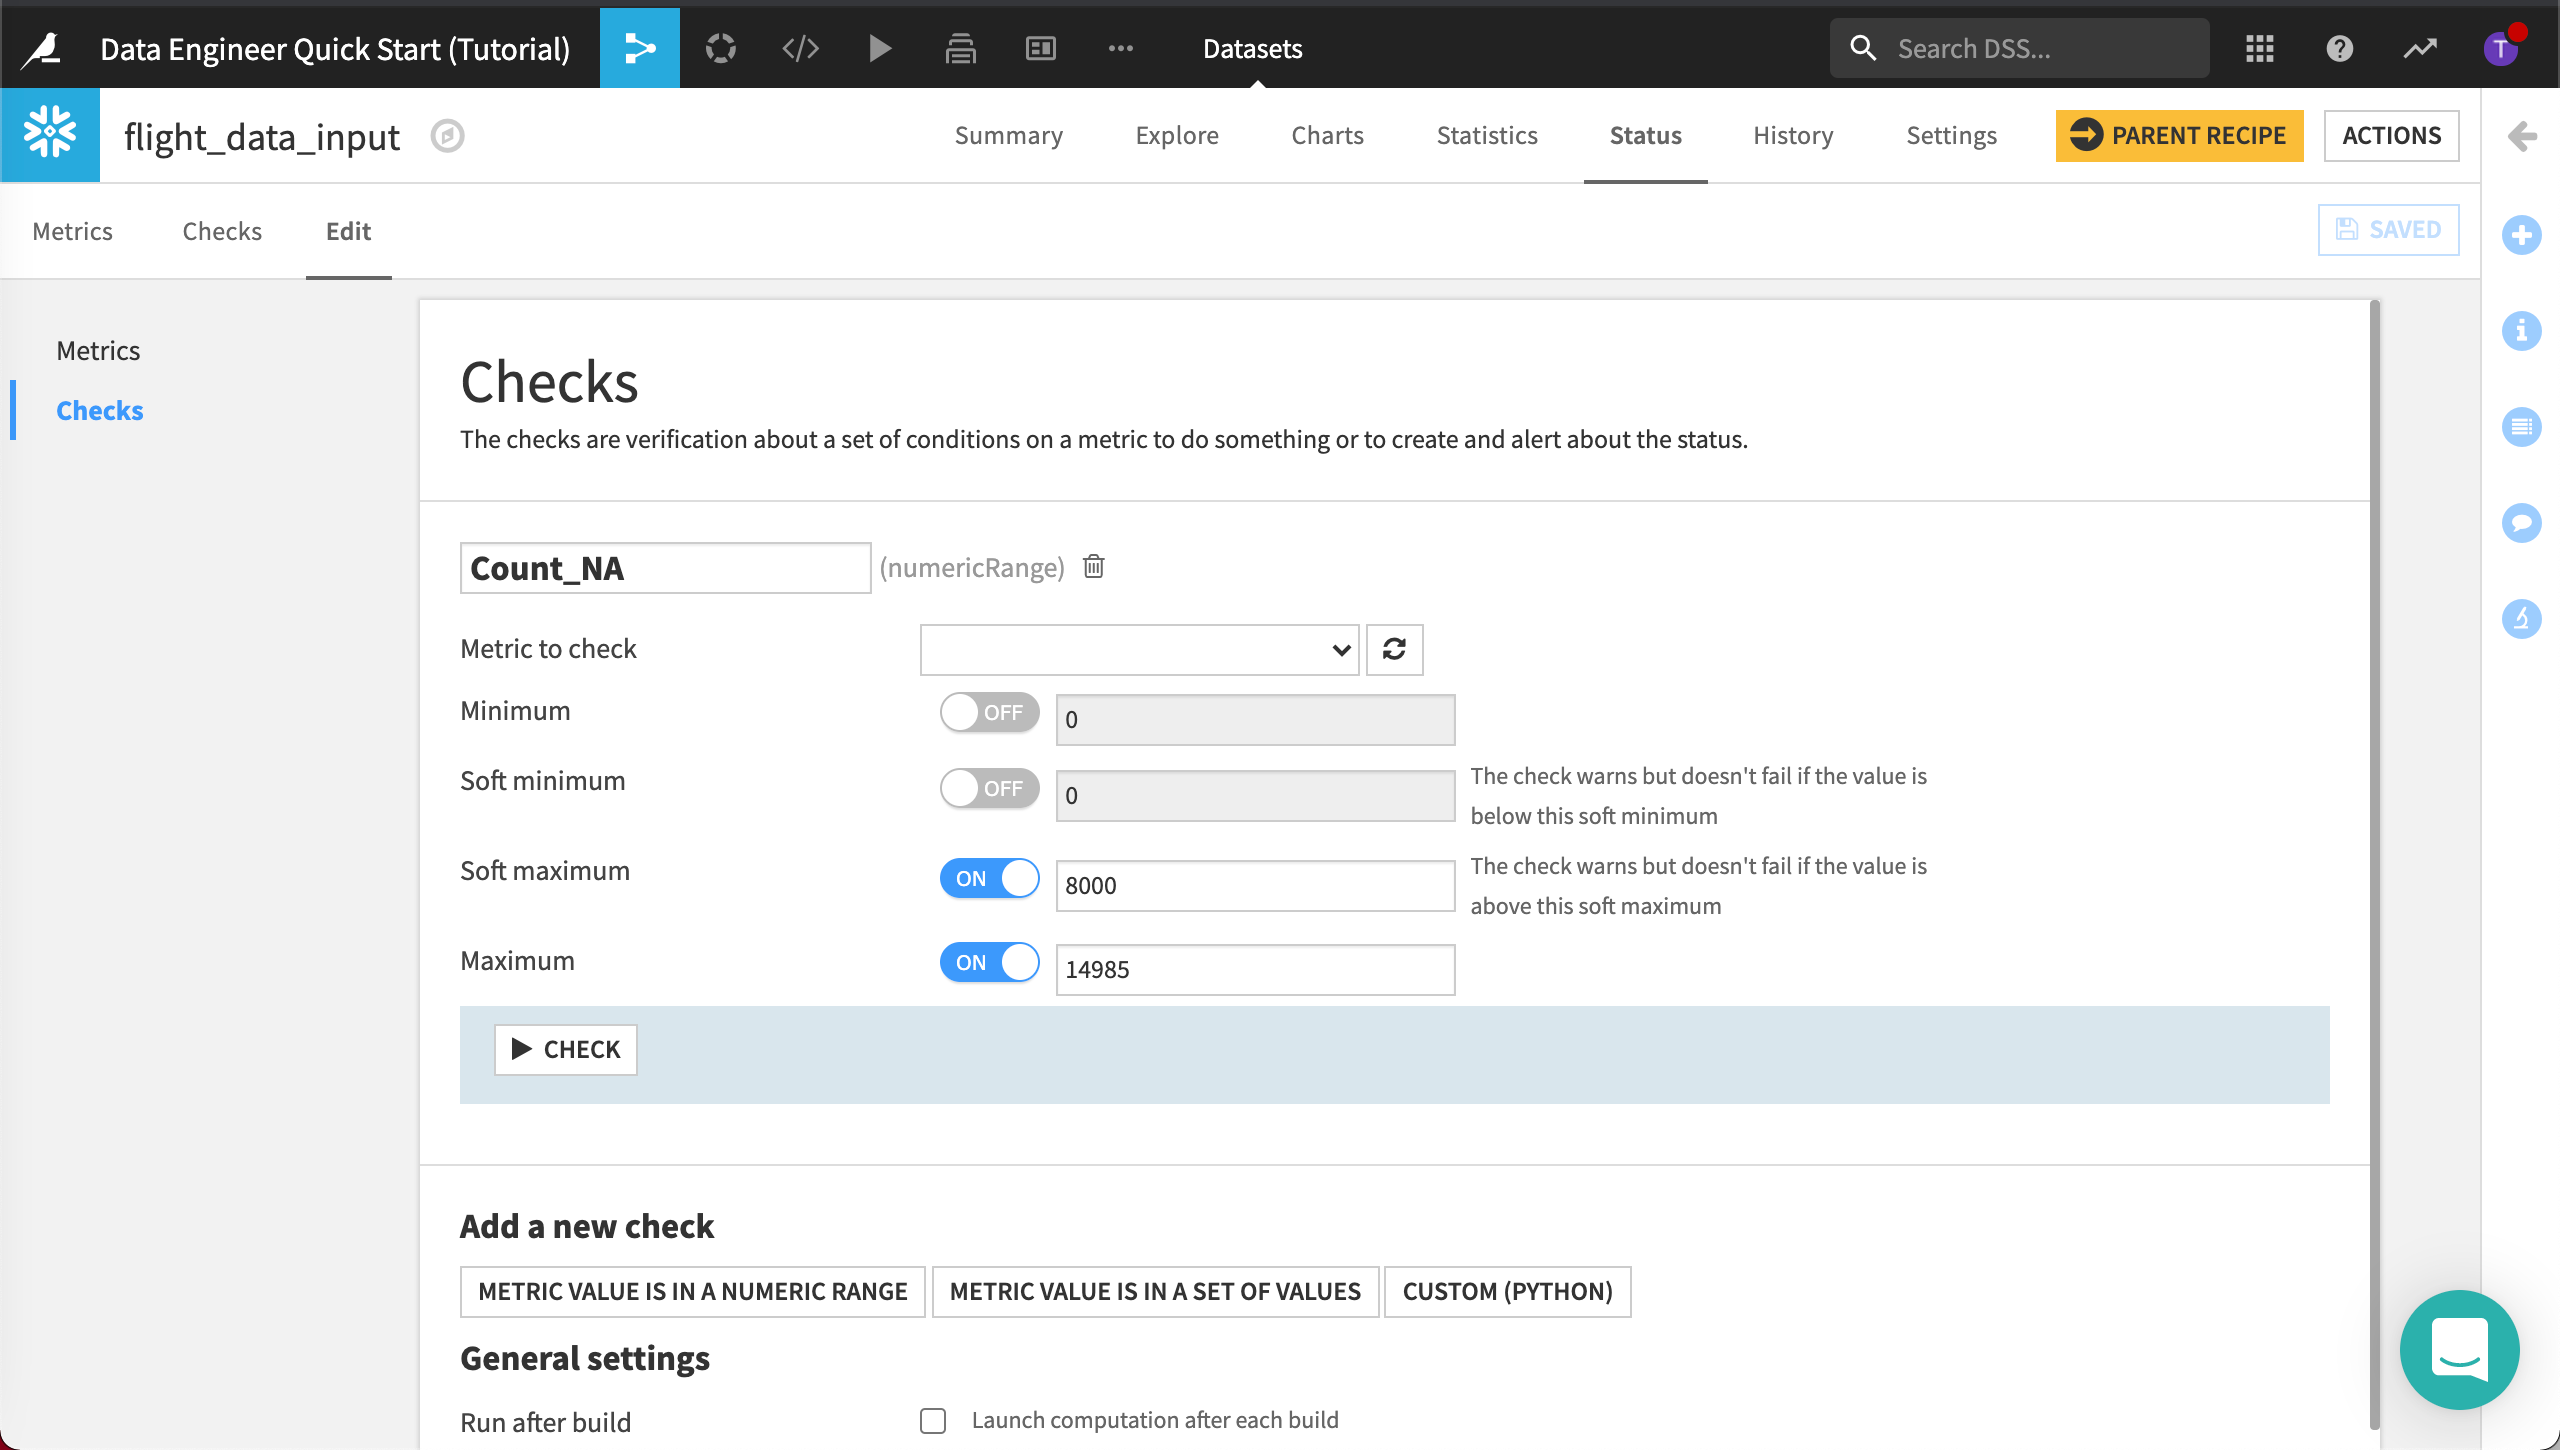Click the search magnifier icon
Viewport: 2560px width, 1450px height.
point(1863,48)
